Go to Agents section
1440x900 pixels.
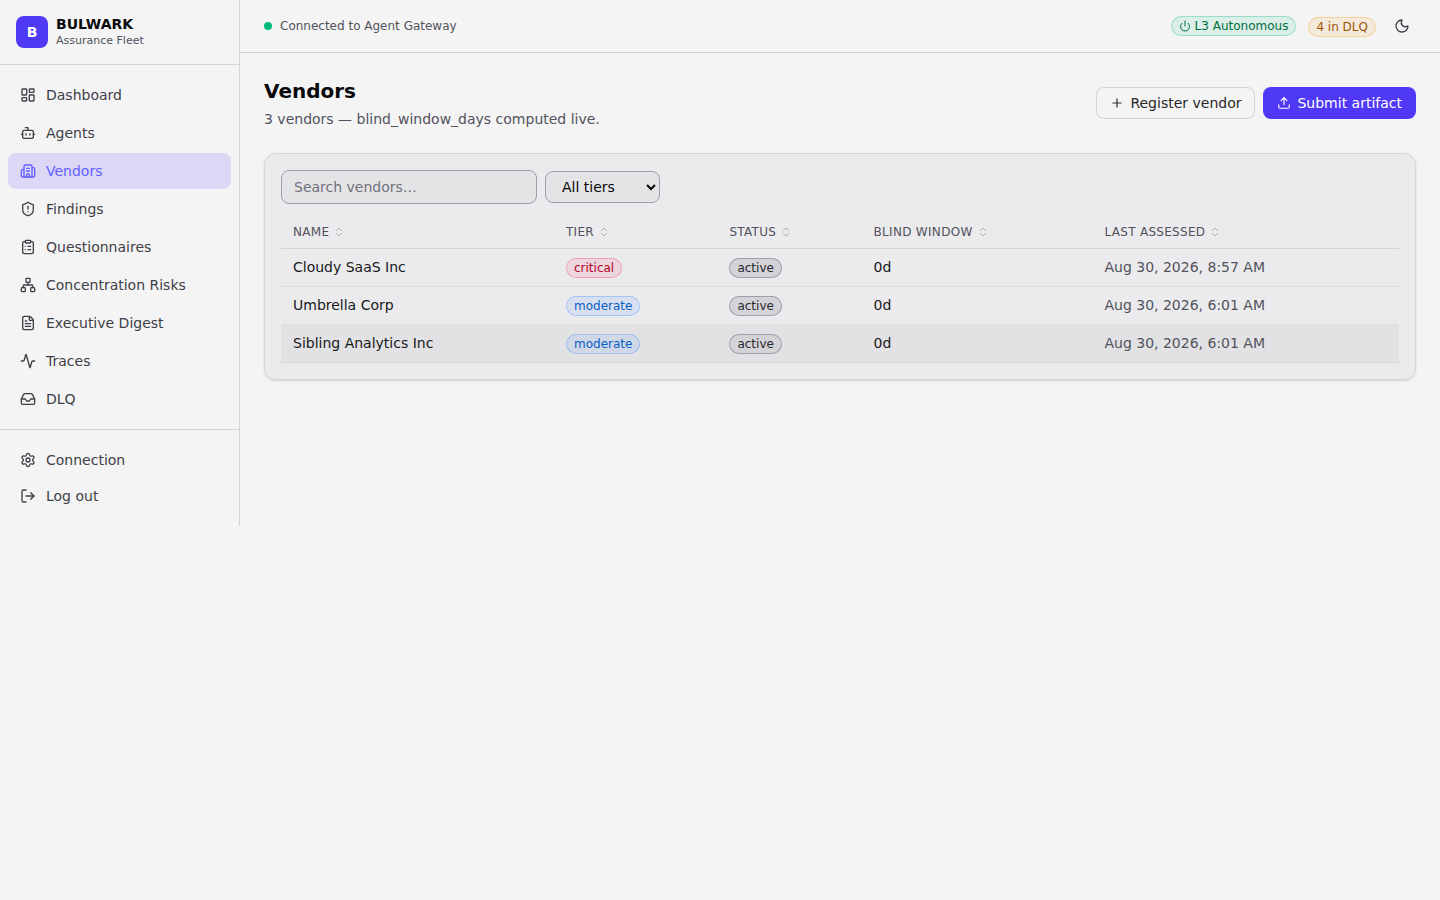[x=119, y=133]
